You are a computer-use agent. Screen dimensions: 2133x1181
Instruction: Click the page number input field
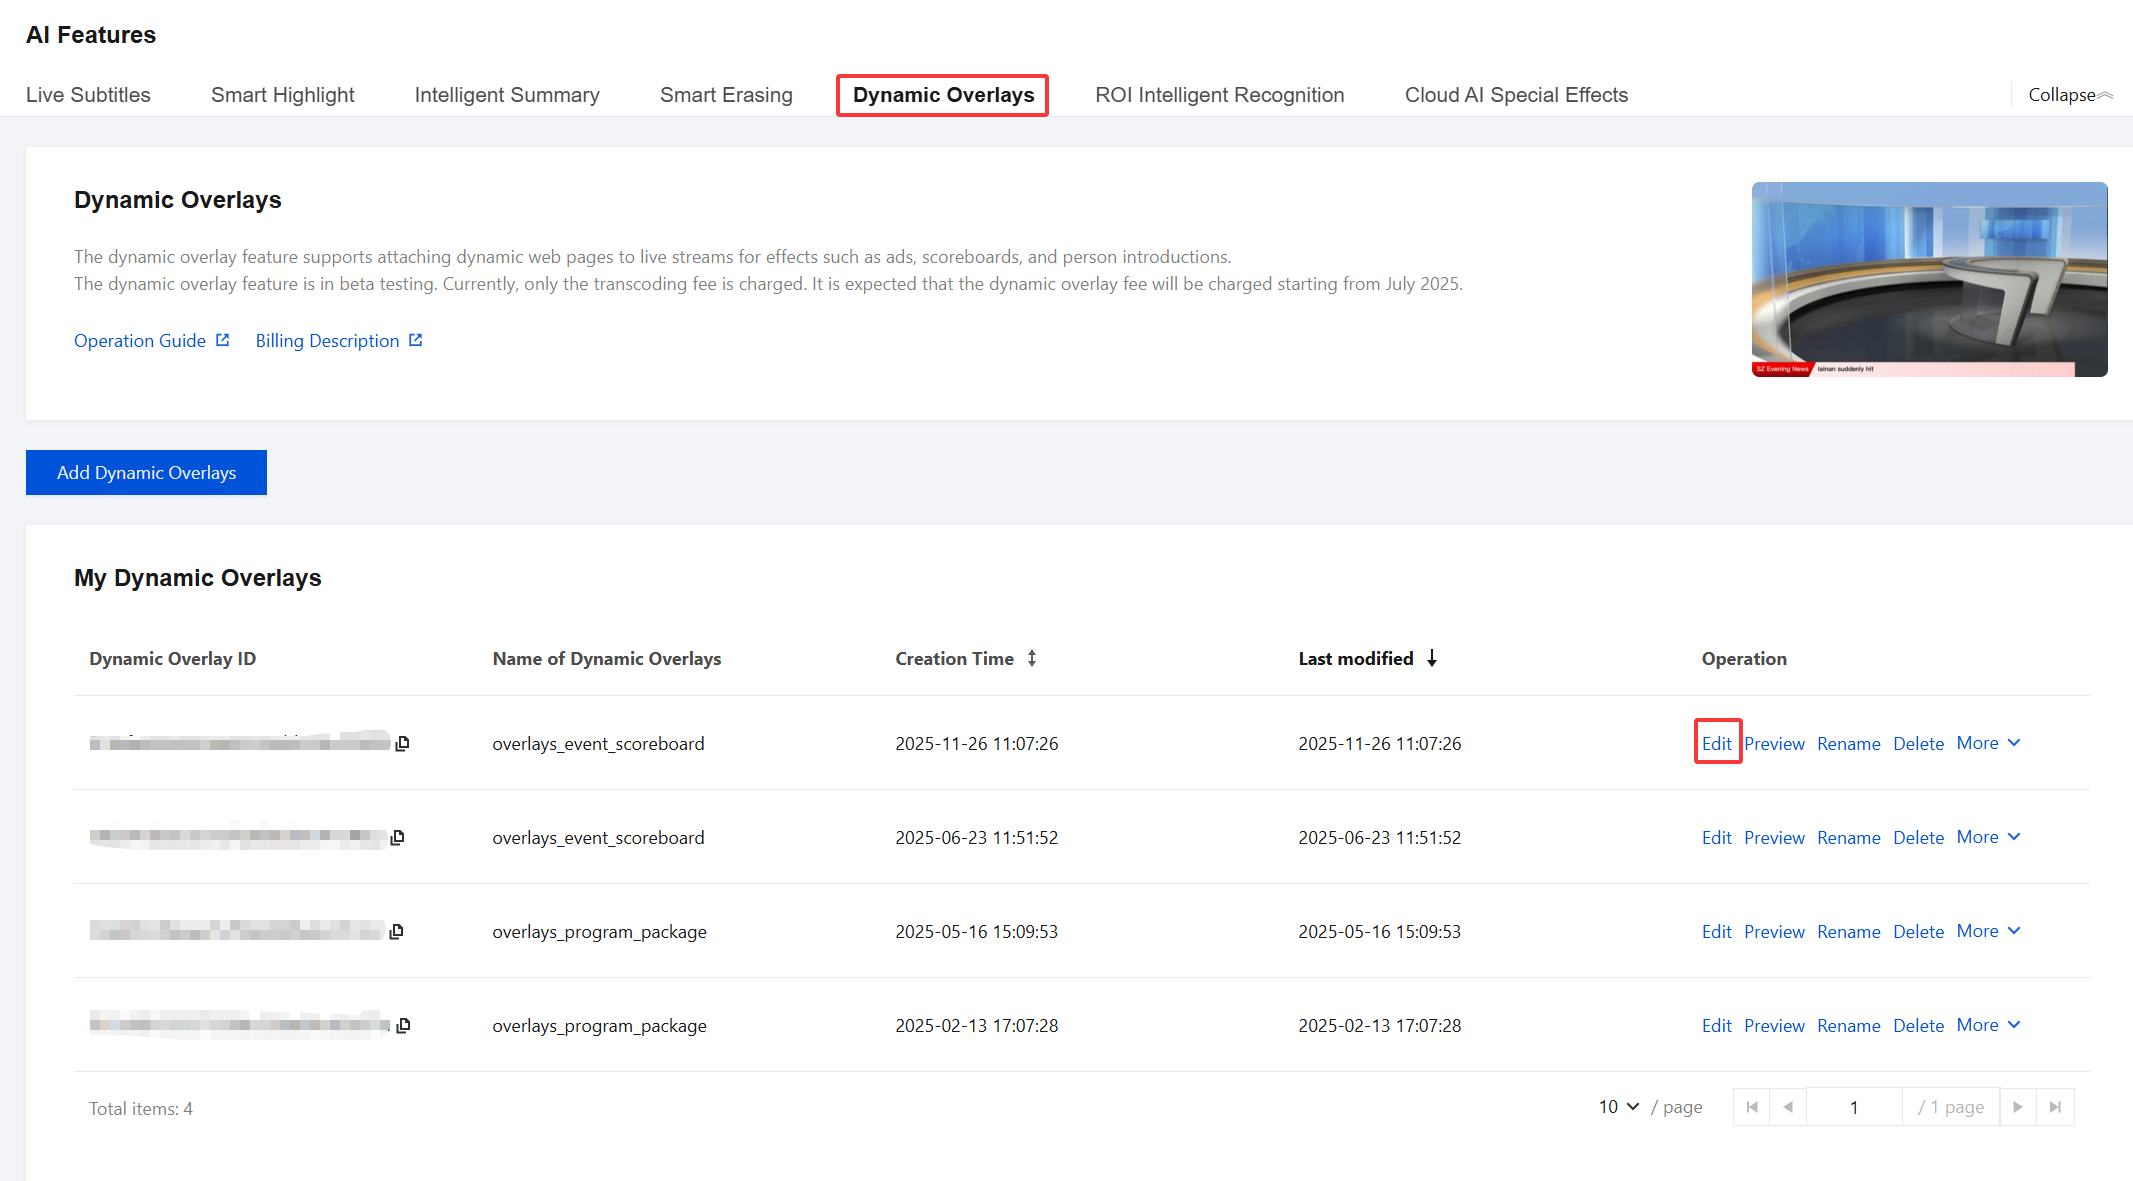tap(1853, 1107)
